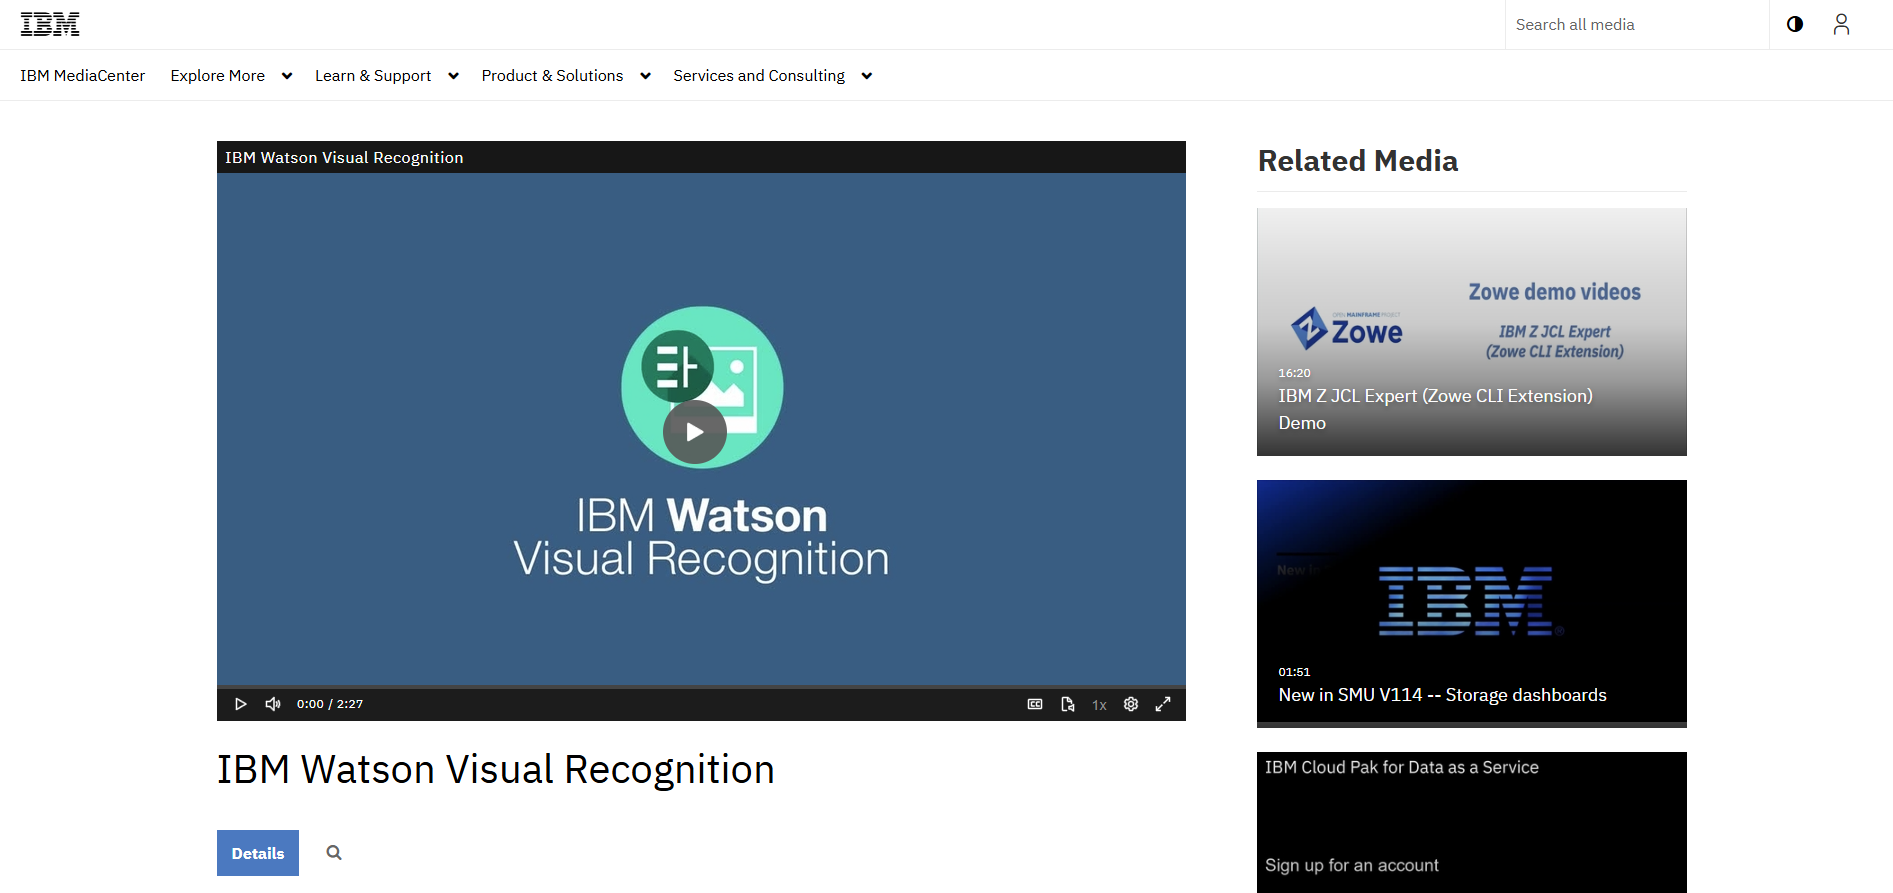Open the user account icon

(x=1841, y=24)
